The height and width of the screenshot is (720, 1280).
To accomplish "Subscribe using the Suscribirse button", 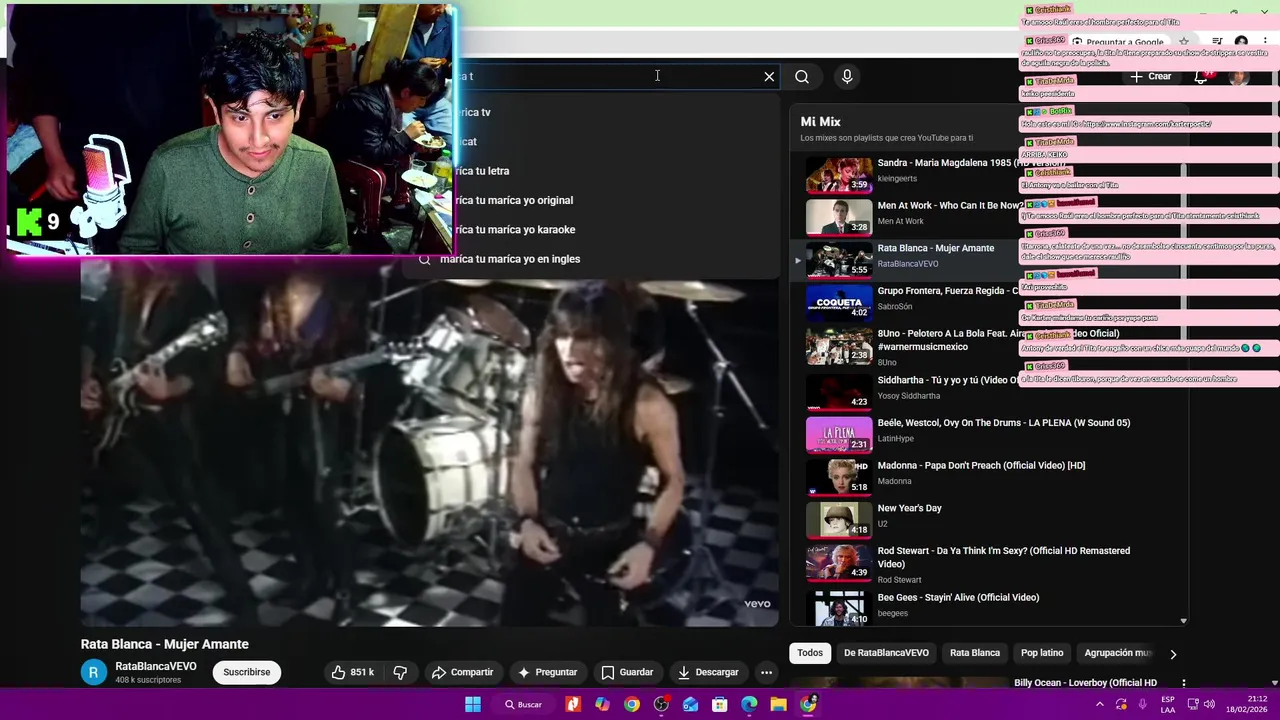I will click(x=247, y=672).
